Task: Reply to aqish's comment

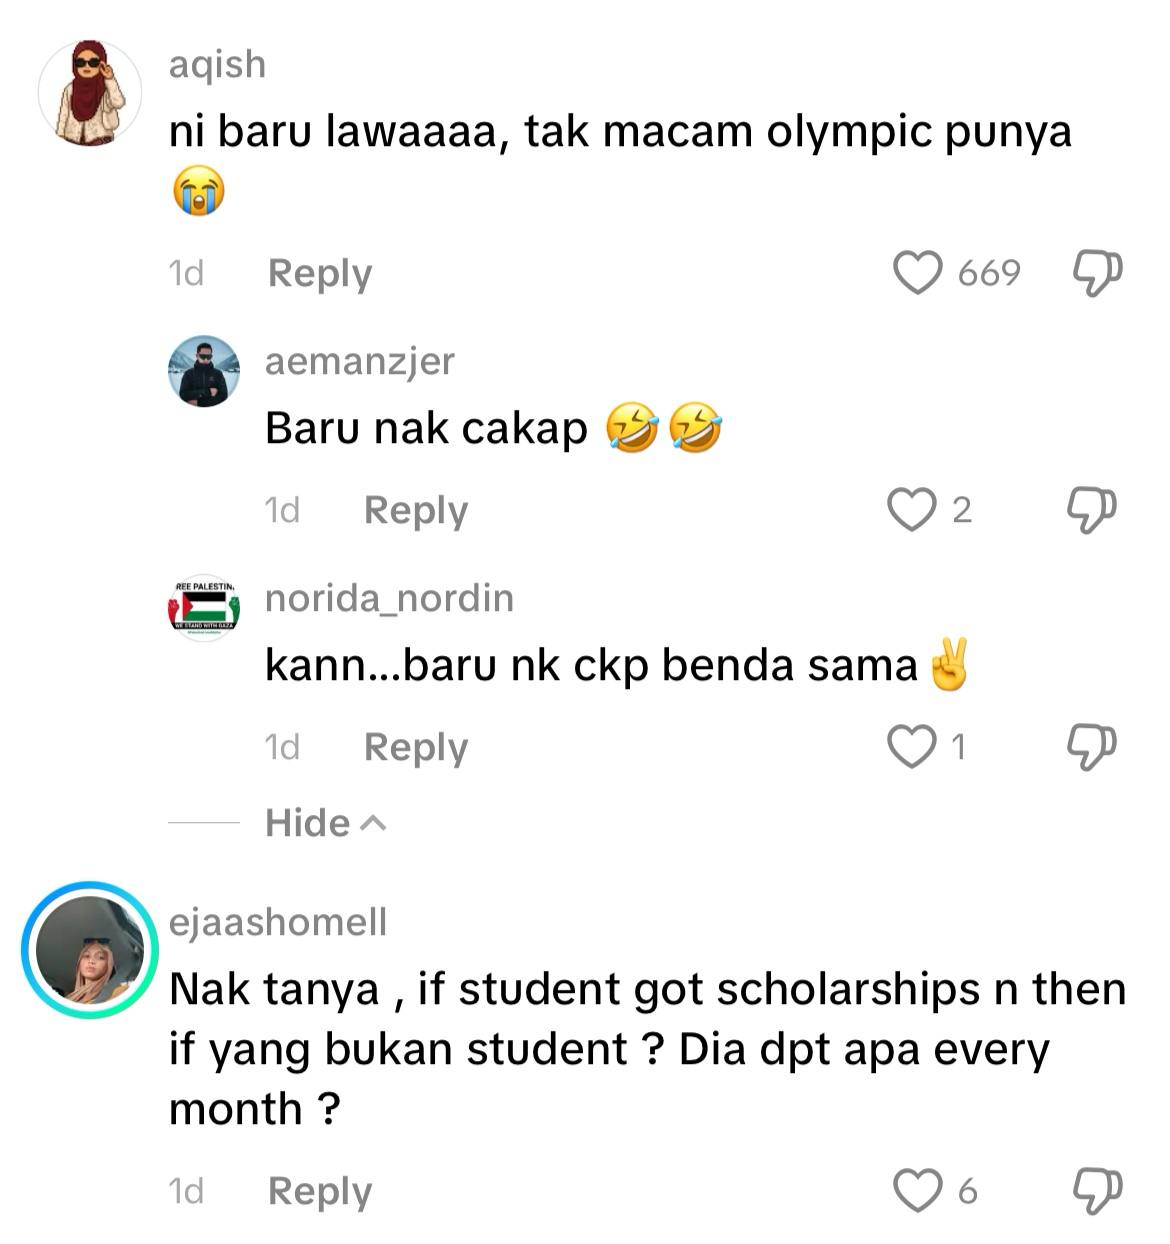Action: click(x=320, y=273)
